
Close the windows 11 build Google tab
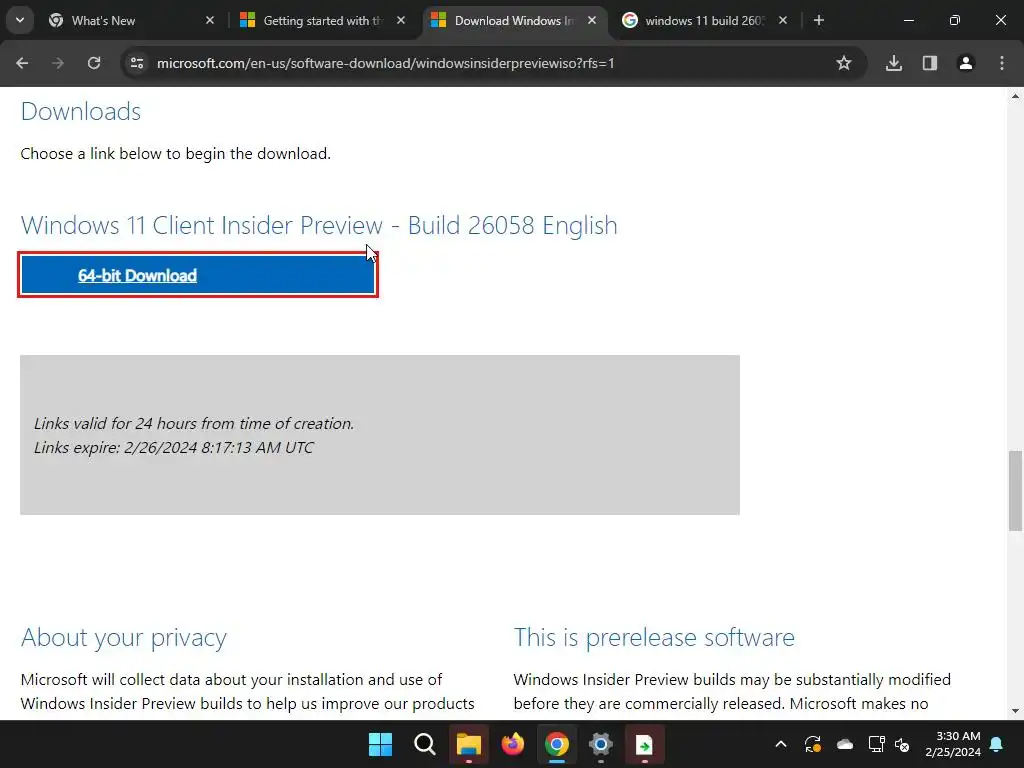tap(783, 20)
